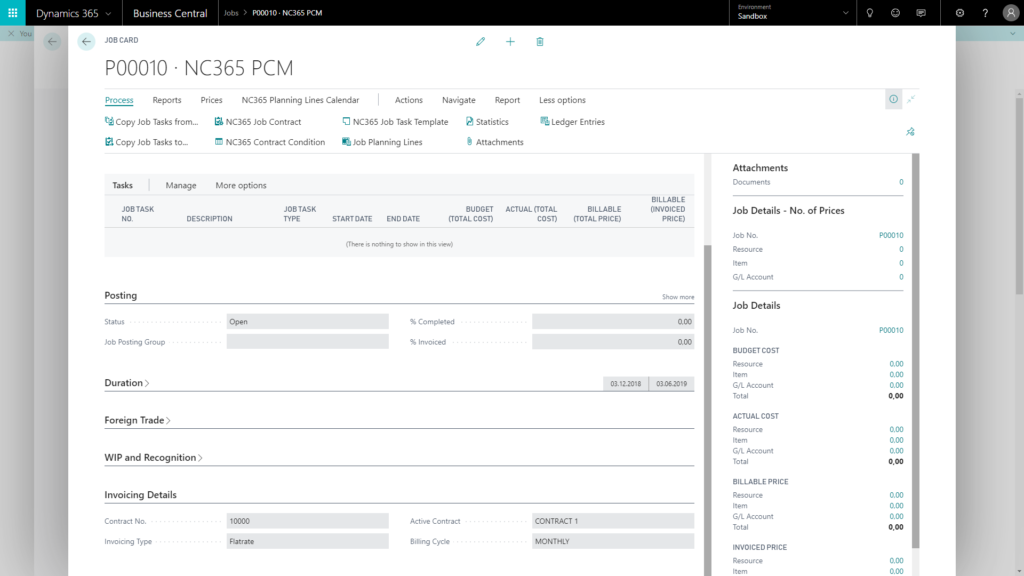Collapse the Posting section header

121,295
